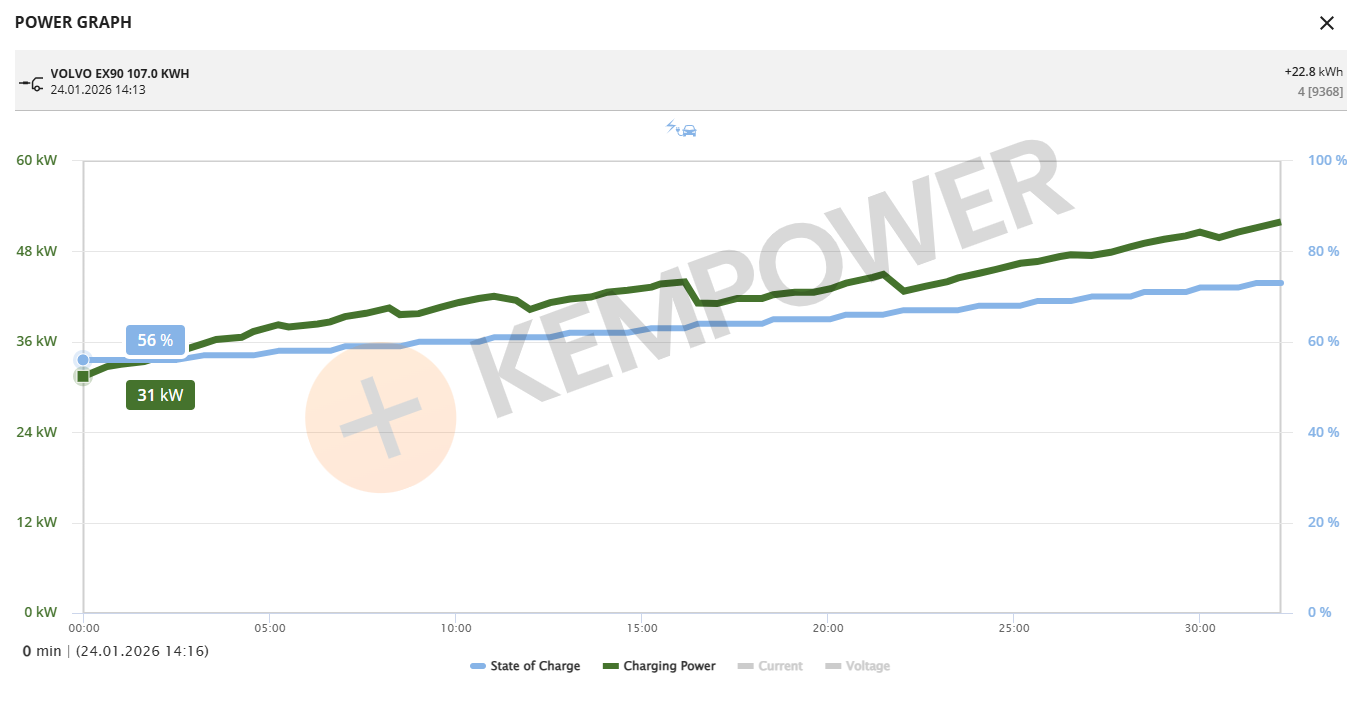The height and width of the screenshot is (706, 1359).
Task: Click the plus sign in orange circle
Action: 379,417
